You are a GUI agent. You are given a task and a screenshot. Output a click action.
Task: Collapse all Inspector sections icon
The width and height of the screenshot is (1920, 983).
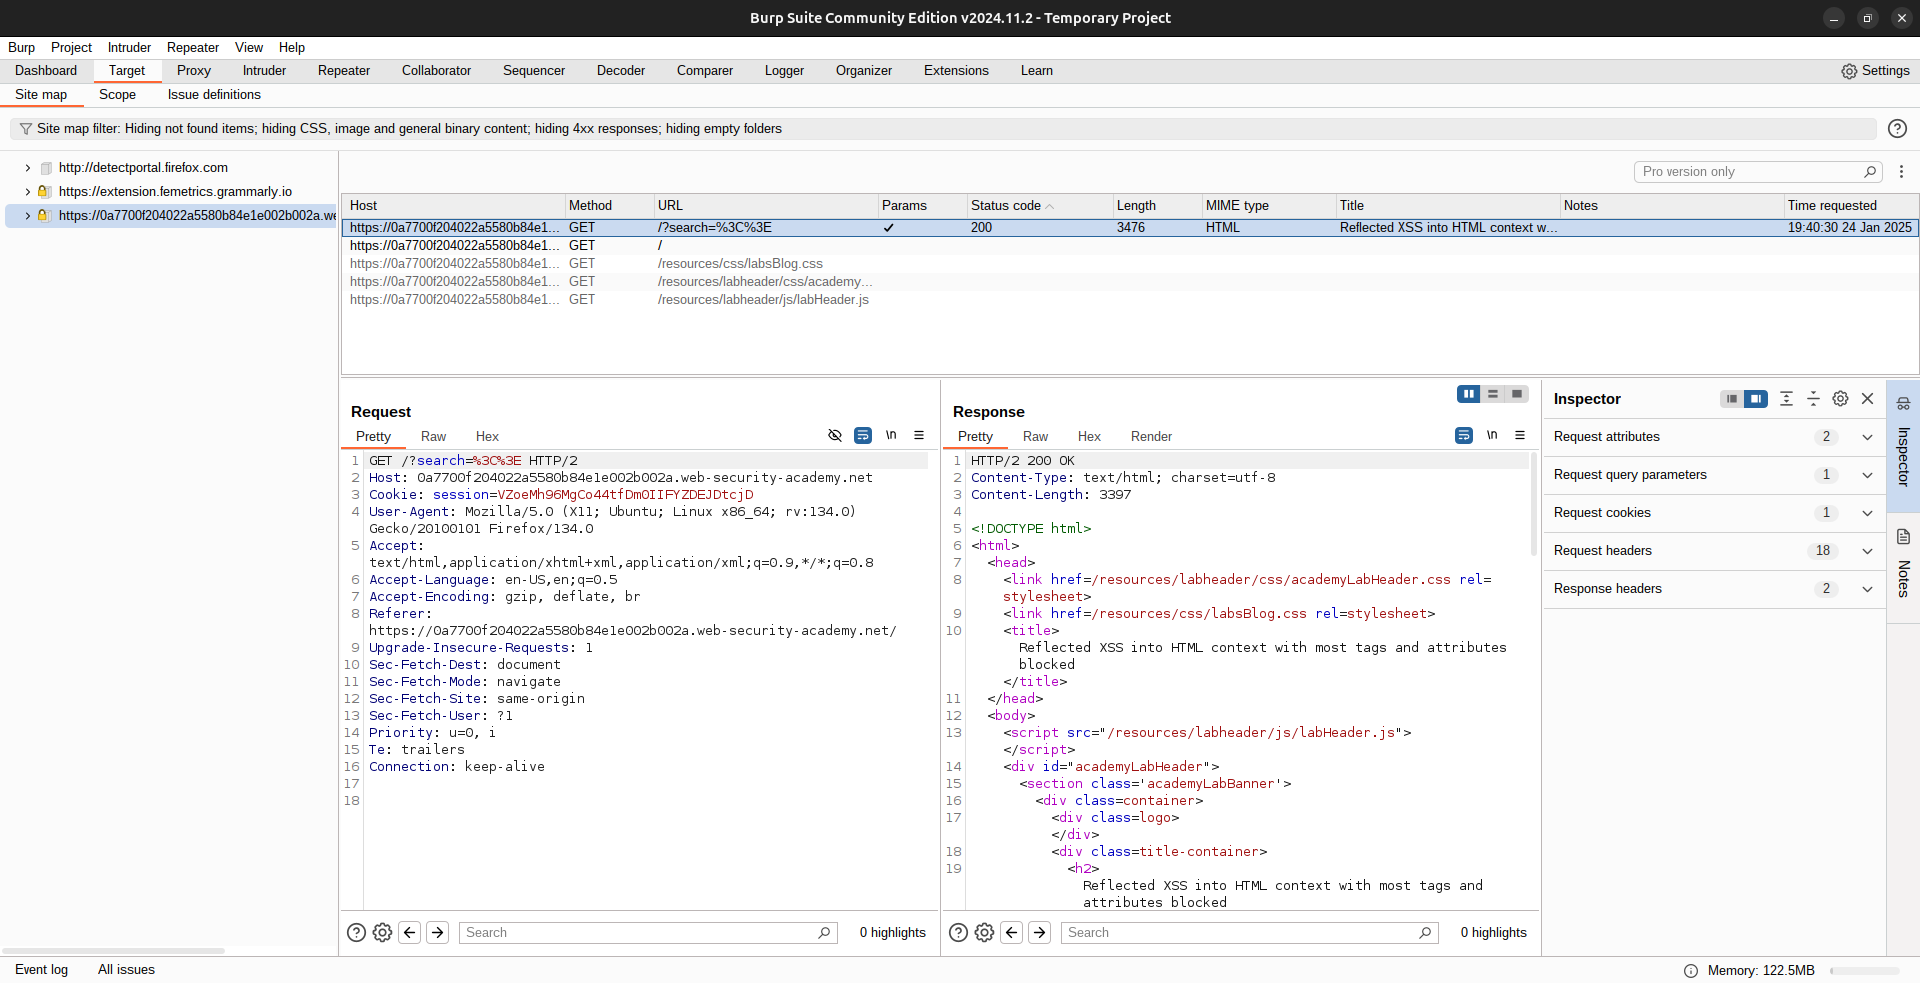[x=1813, y=399]
